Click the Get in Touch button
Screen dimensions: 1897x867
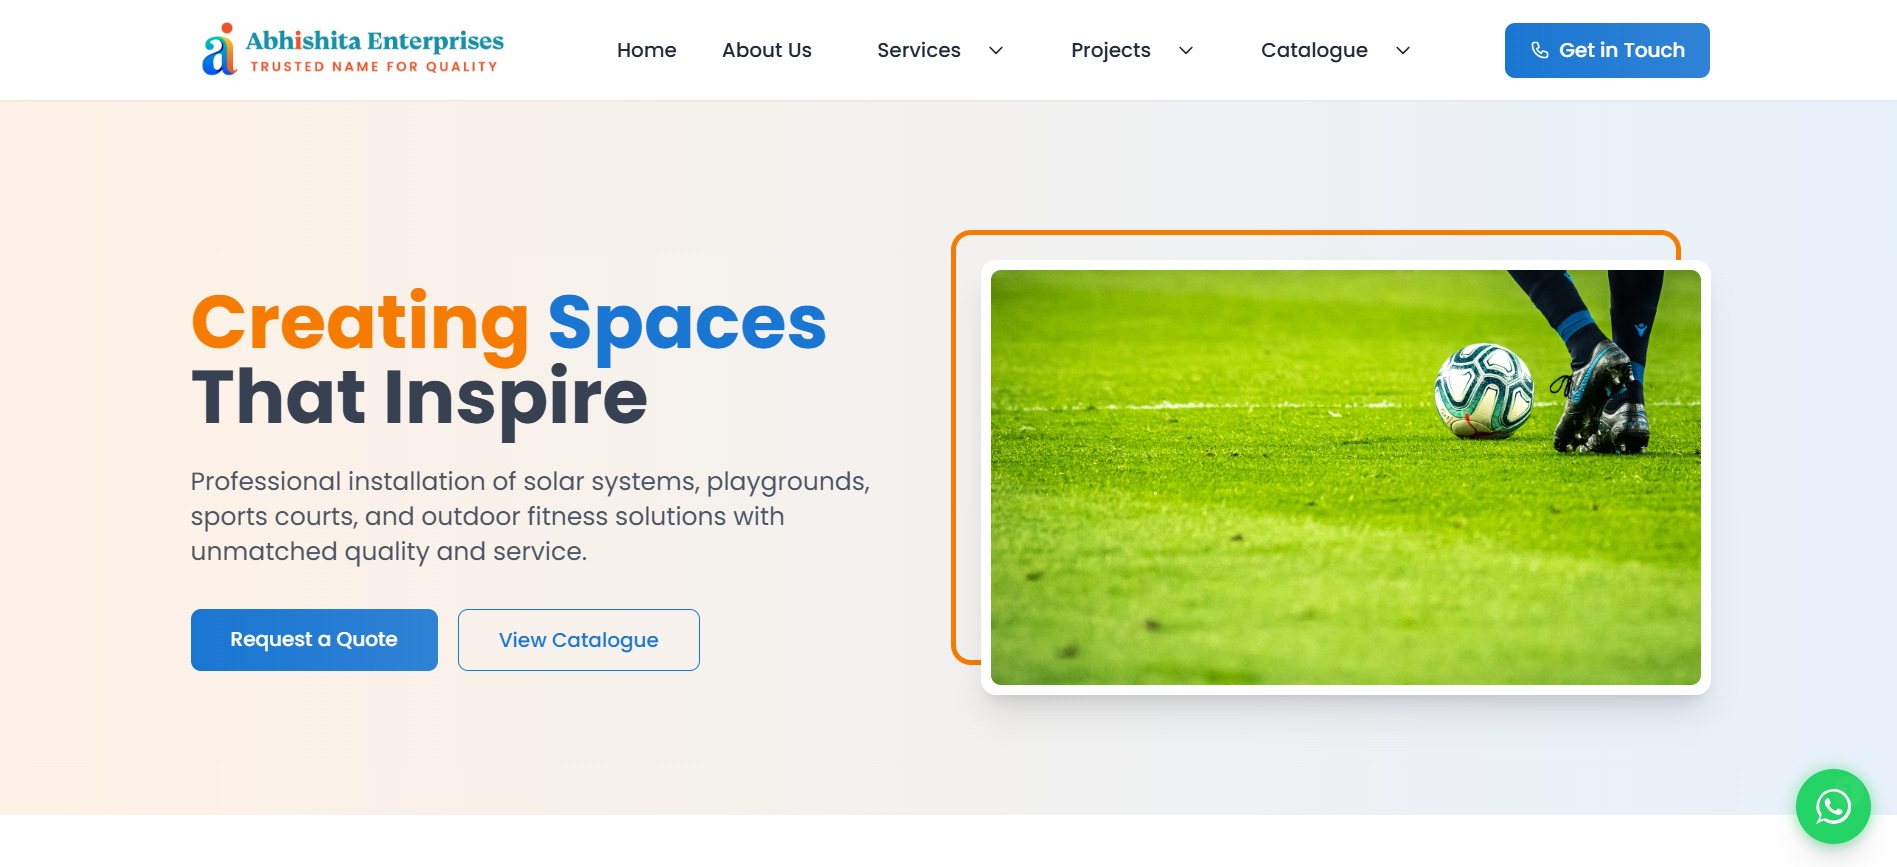click(x=1607, y=50)
